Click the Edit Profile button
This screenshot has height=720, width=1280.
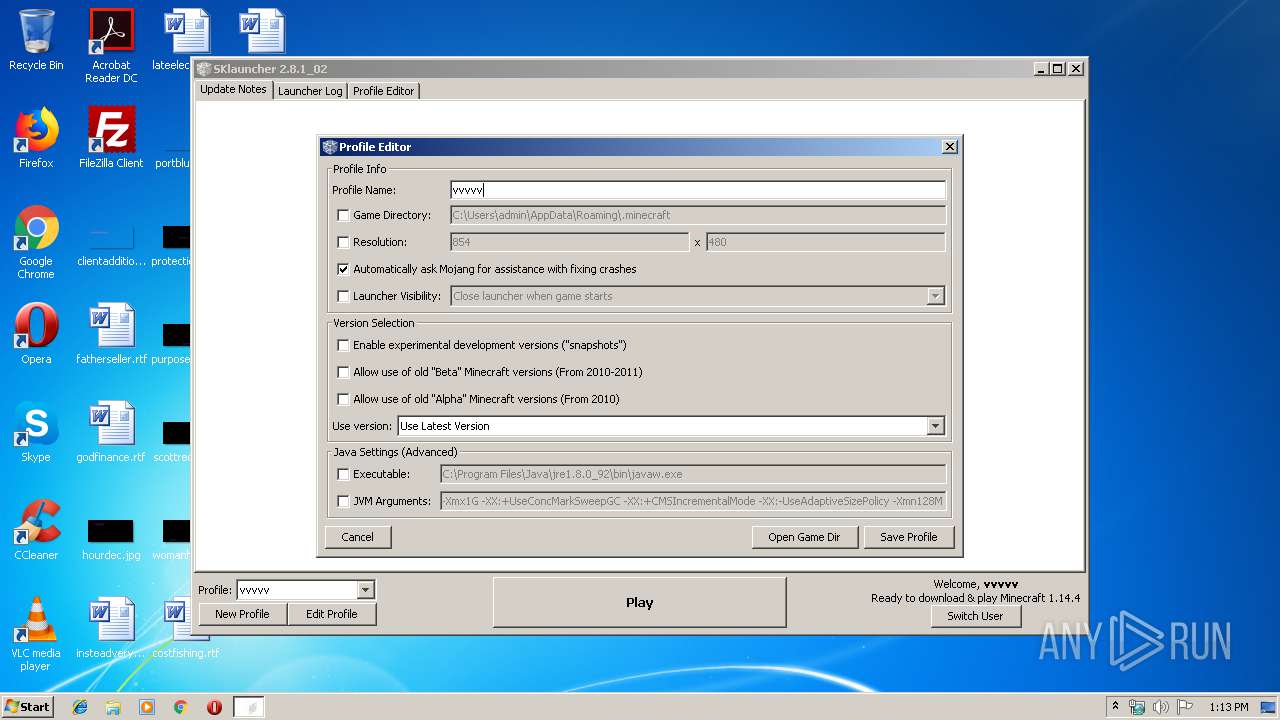(332, 614)
